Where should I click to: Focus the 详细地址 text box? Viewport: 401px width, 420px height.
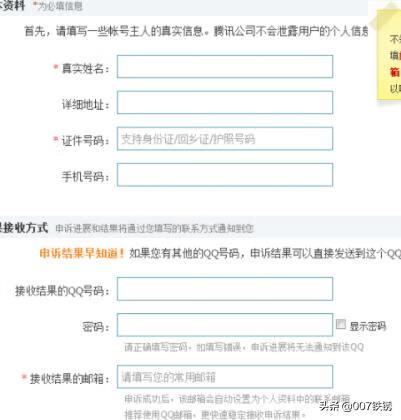coord(225,102)
